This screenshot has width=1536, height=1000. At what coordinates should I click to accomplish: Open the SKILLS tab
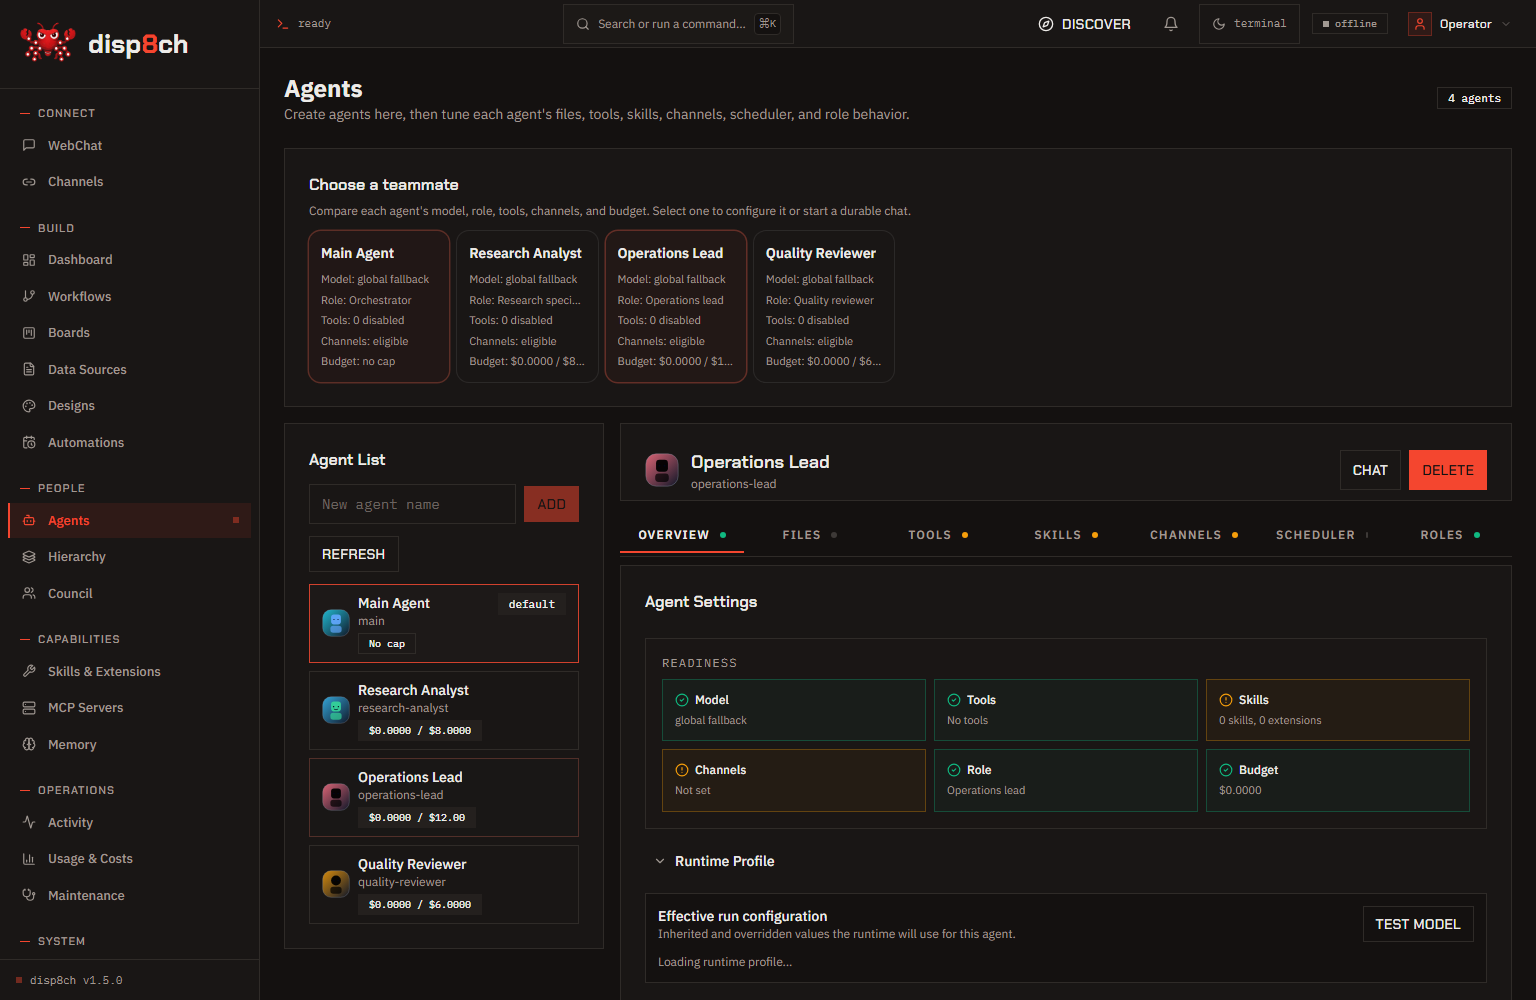pyautogui.click(x=1066, y=535)
